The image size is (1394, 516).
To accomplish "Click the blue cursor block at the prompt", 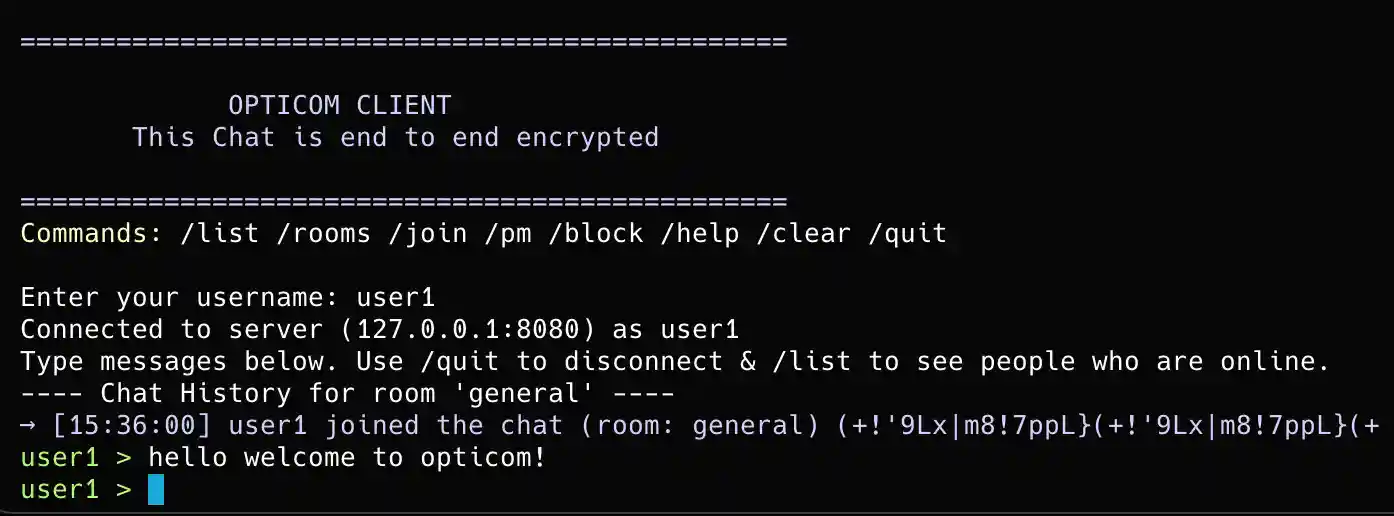I will [156, 490].
